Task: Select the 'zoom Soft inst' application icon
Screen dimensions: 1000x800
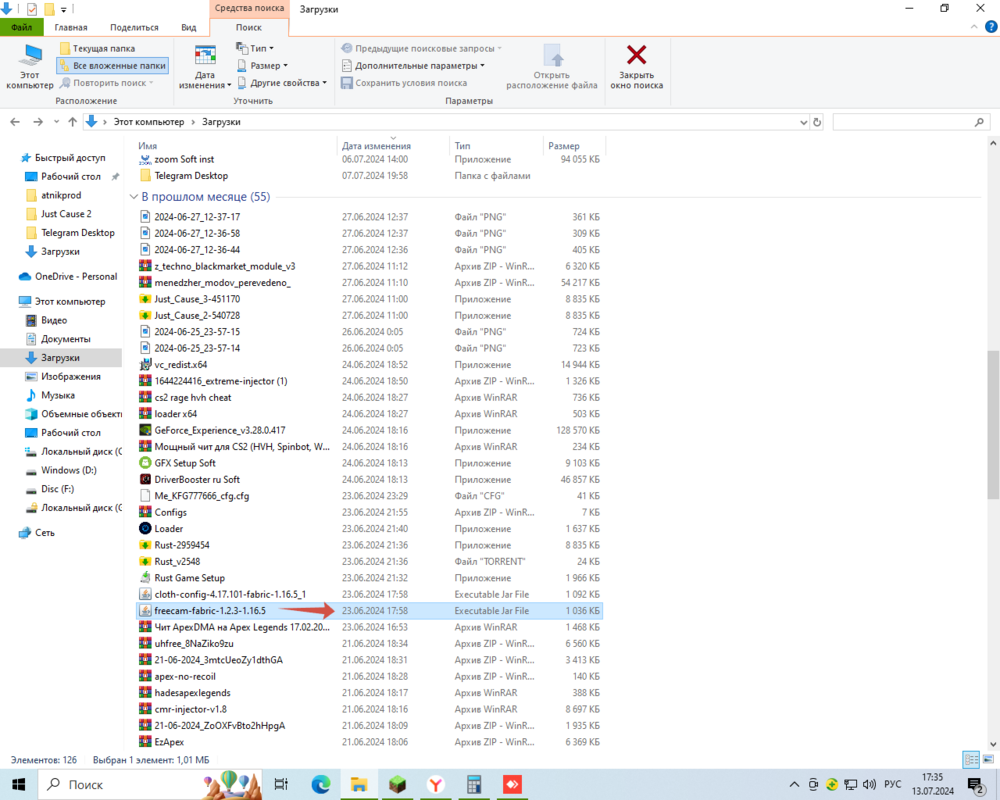Action: (145, 159)
